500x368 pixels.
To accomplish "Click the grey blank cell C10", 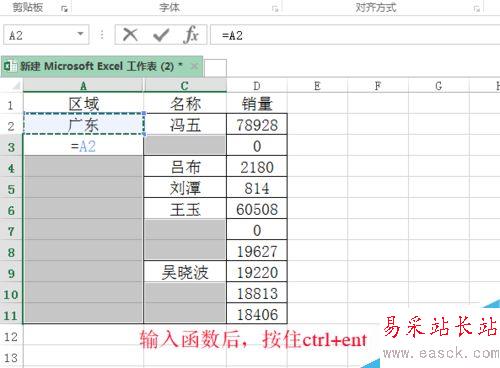I will coord(185,293).
